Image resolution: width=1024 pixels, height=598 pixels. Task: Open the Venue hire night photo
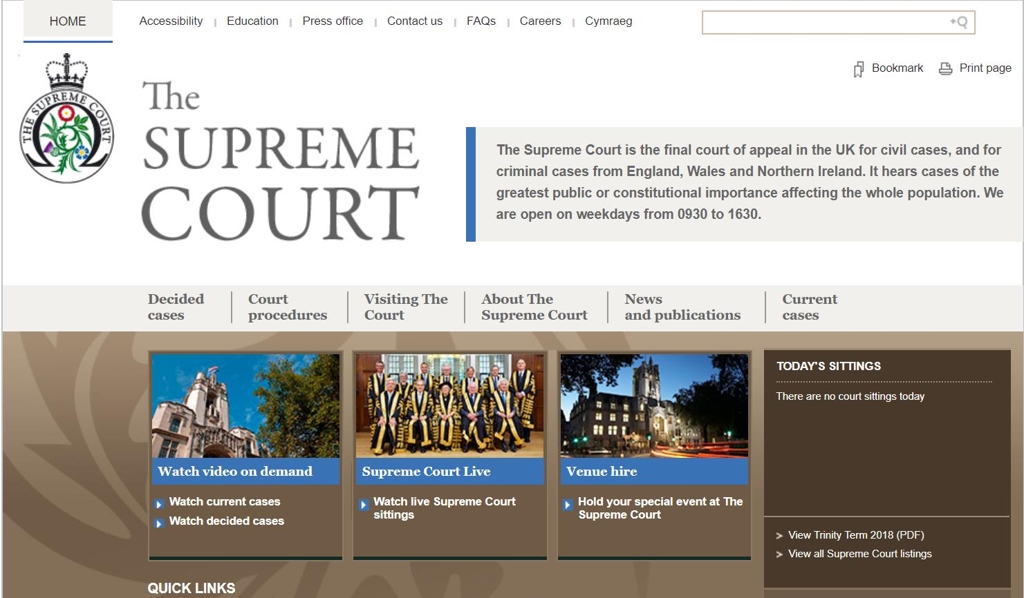[654, 406]
